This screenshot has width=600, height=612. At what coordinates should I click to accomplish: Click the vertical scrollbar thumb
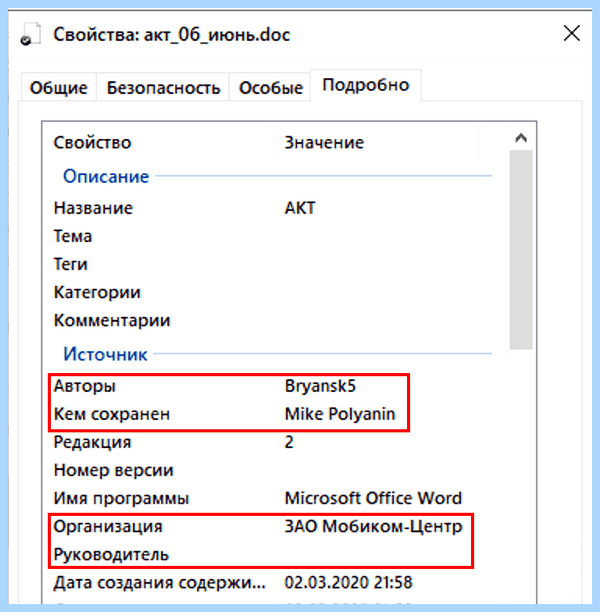[521, 249]
